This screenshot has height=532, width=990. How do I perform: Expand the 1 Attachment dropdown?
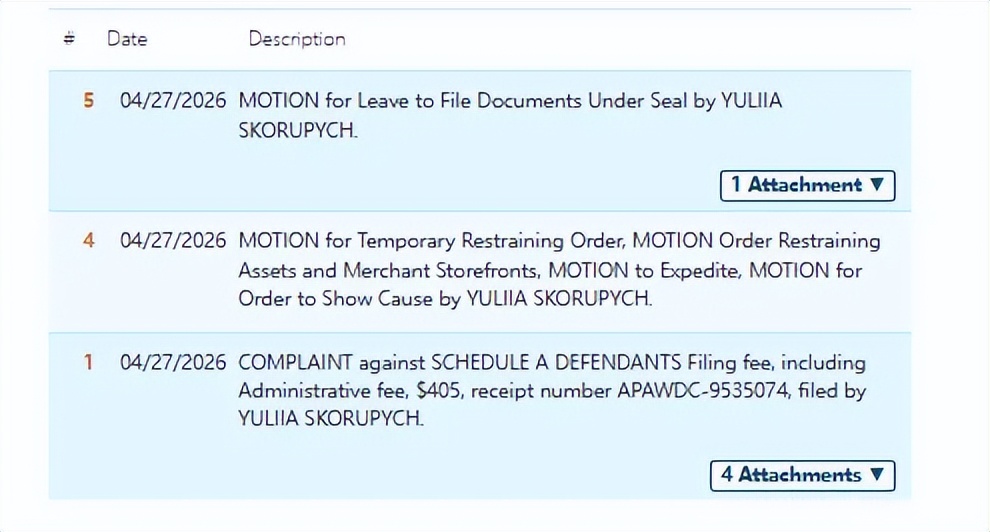coord(806,185)
